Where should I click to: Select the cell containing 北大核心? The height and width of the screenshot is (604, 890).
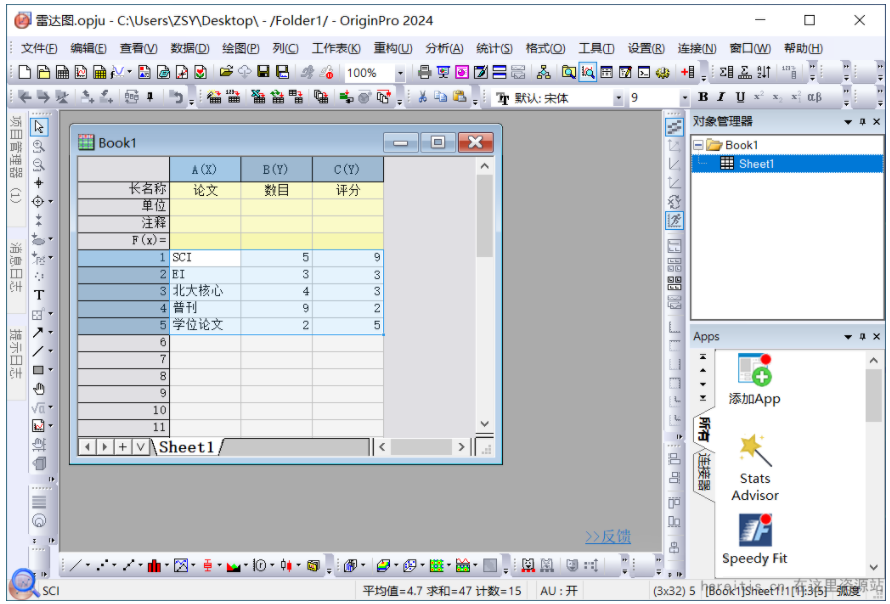click(x=205, y=291)
